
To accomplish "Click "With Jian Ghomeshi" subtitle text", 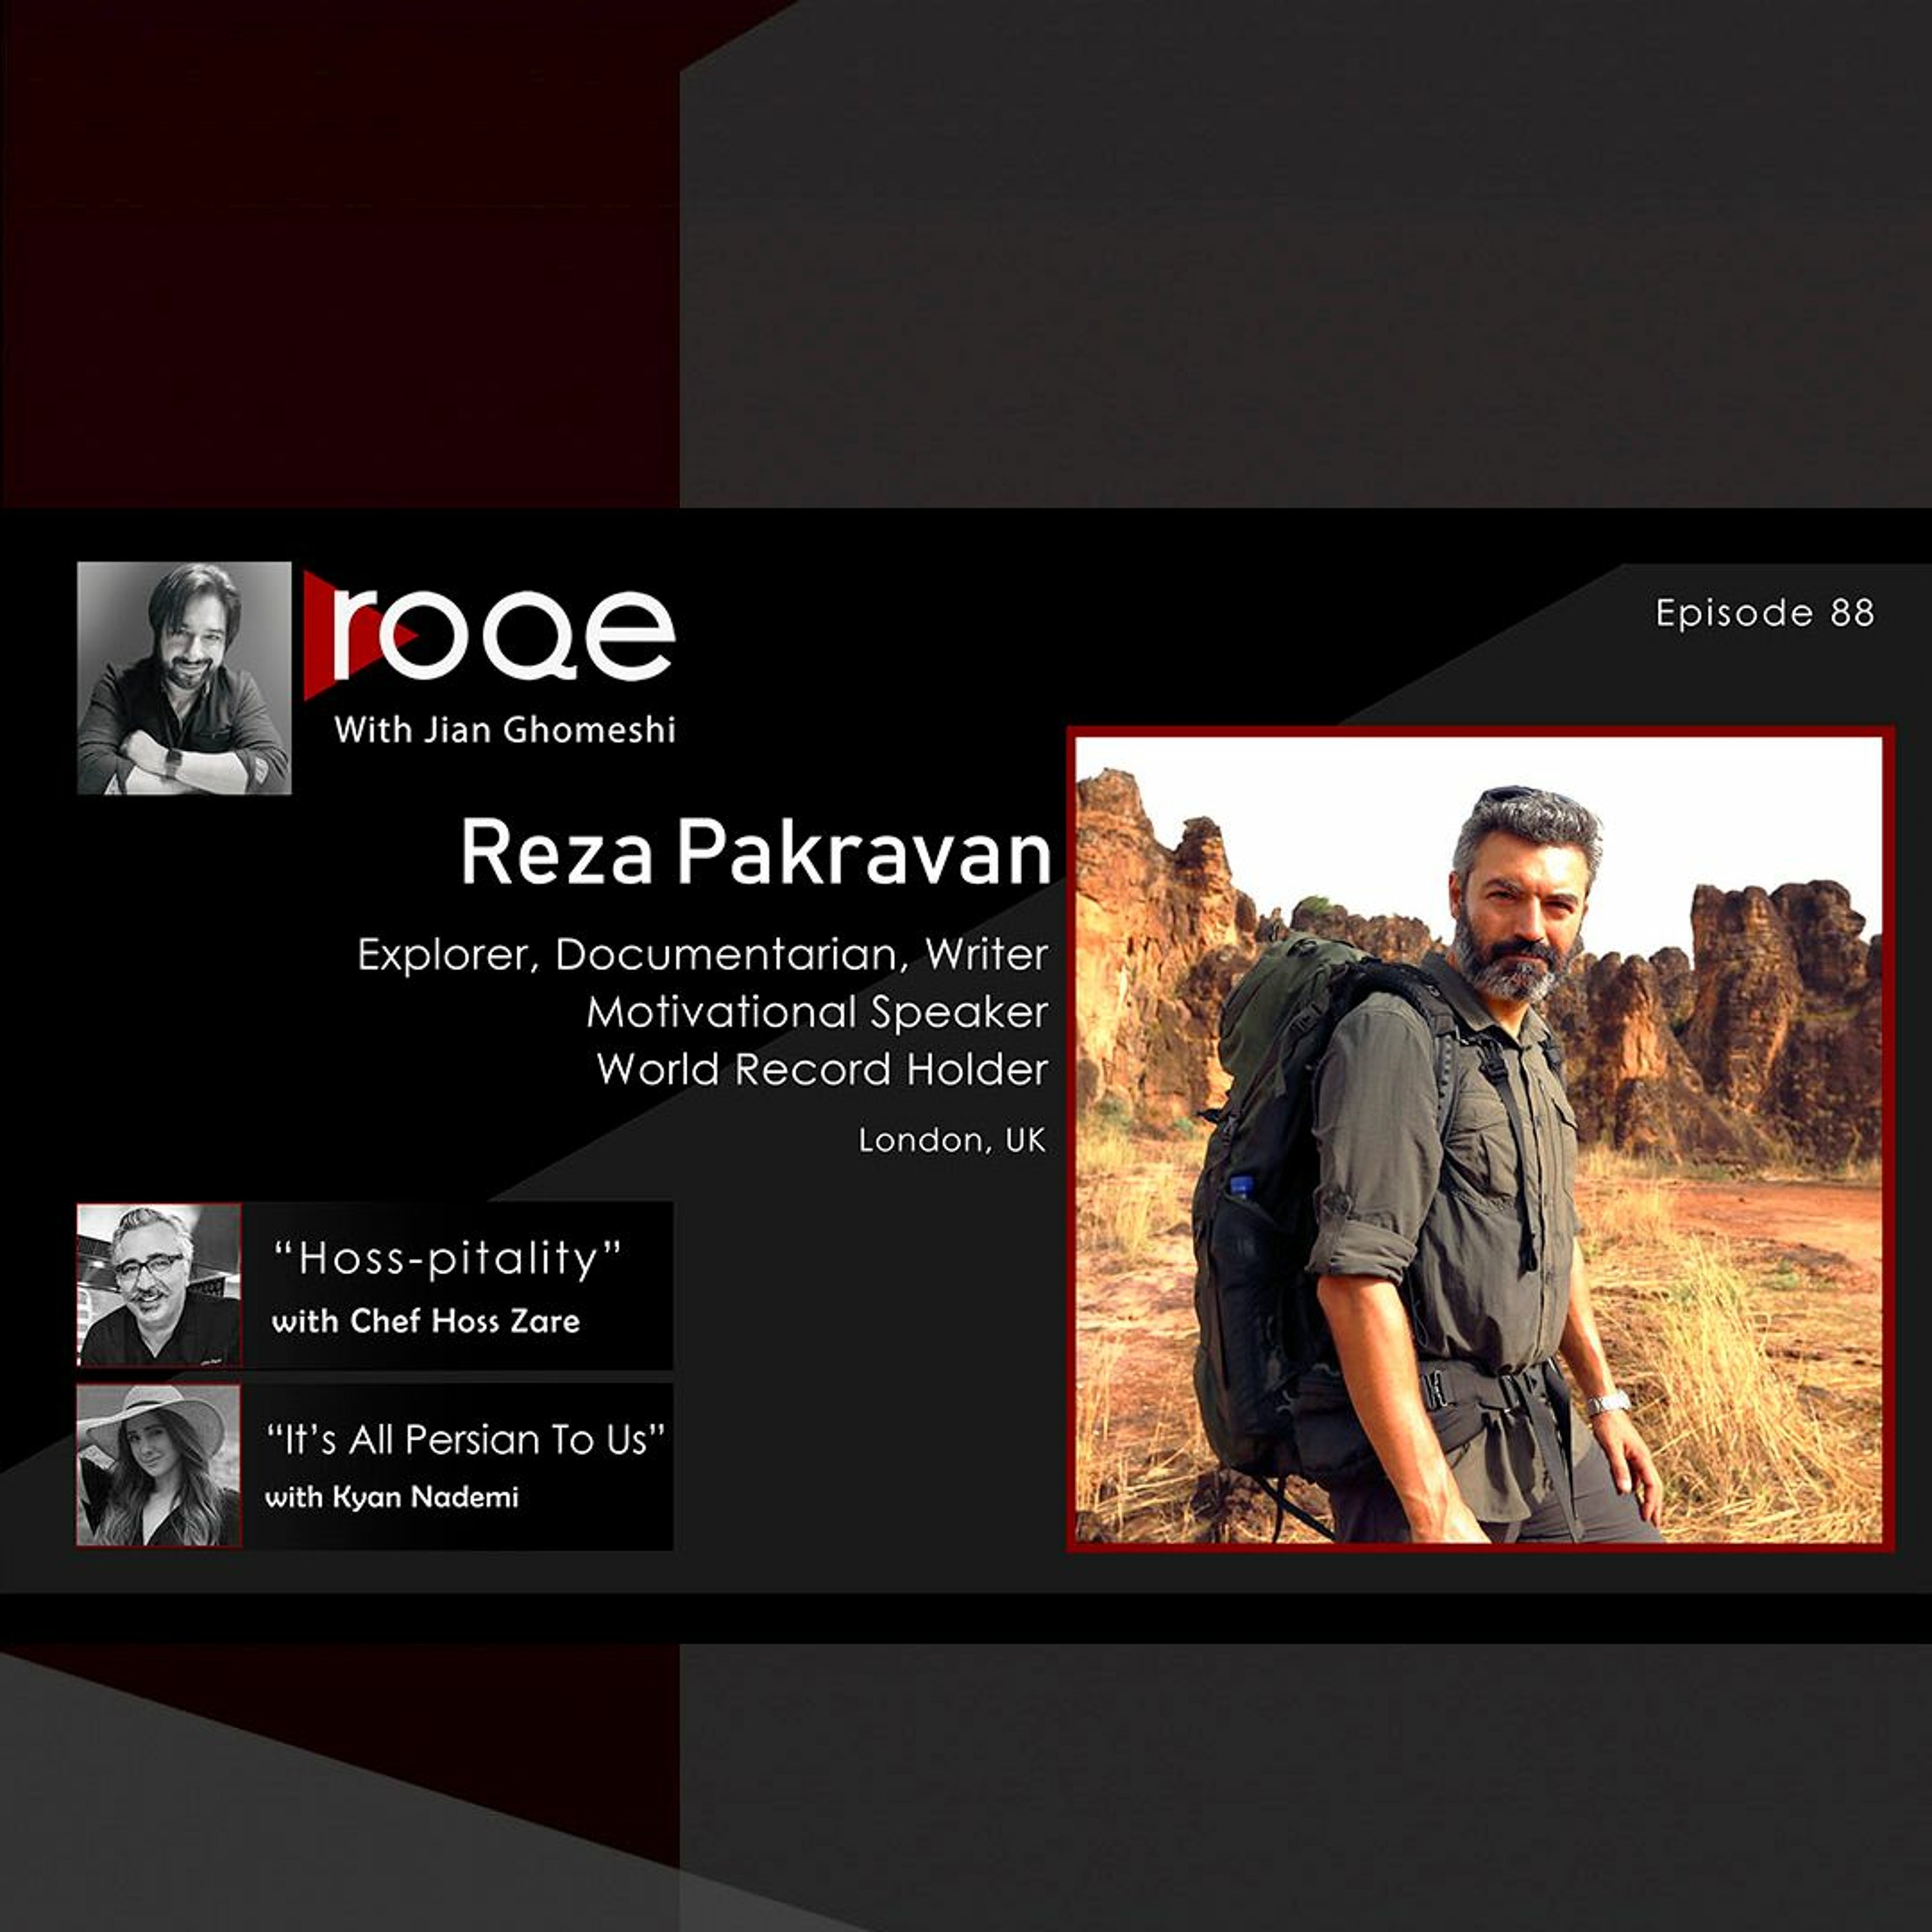I will click(505, 730).
